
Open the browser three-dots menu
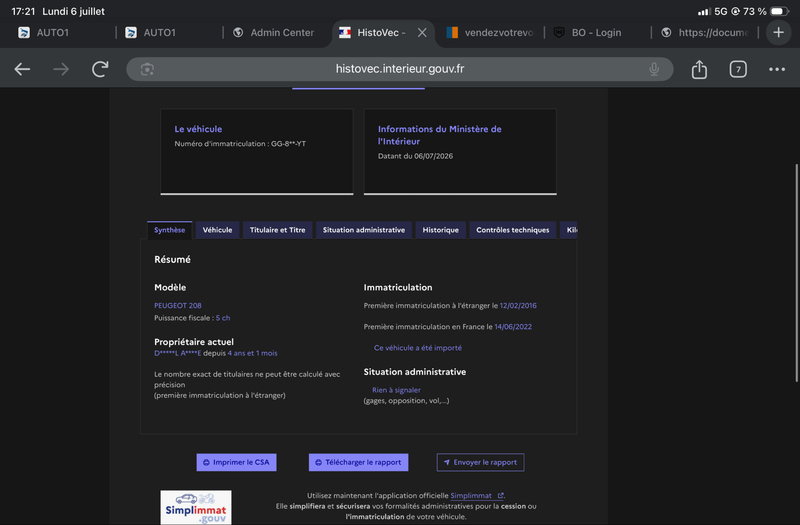[777, 69]
